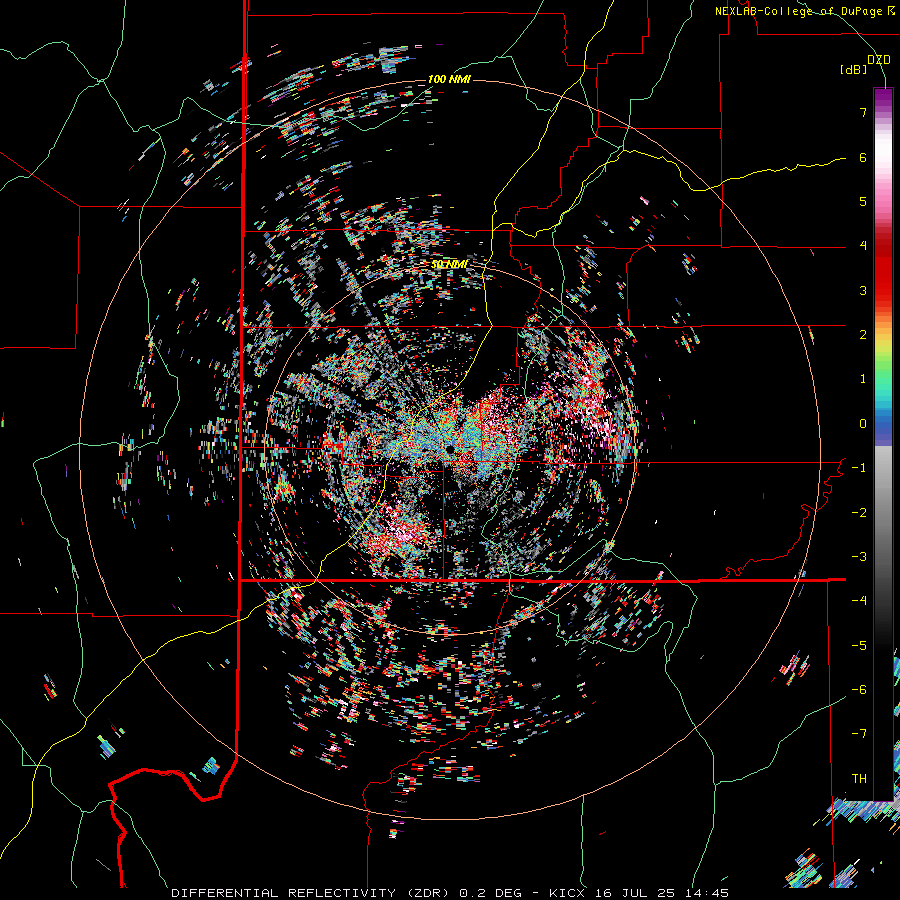Click the 50 NMI range ring label
The width and height of the screenshot is (900, 900).
449,264
